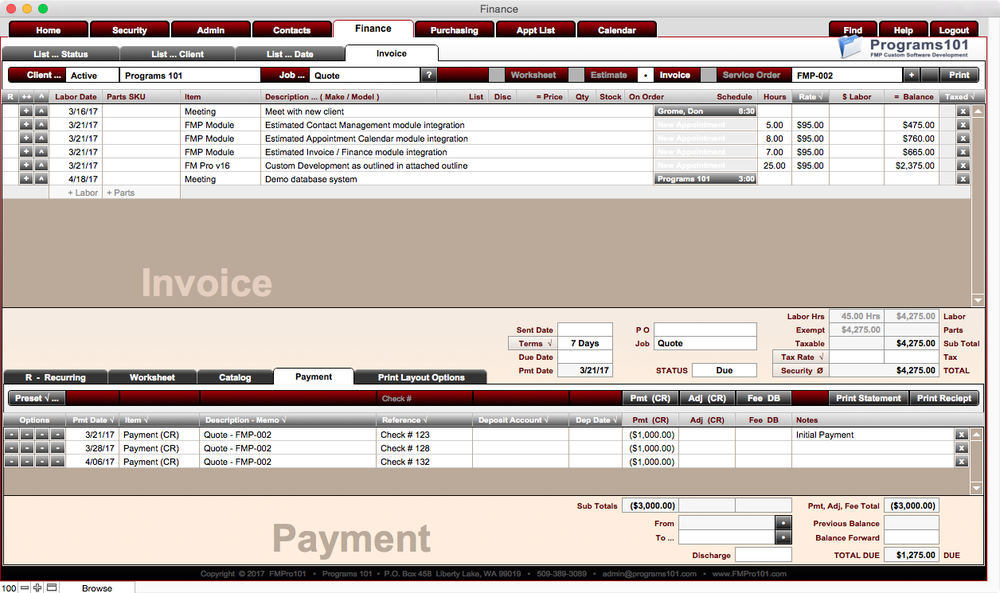The width and height of the screenshot is (1000, 593).
Task: Click the up-arrow header icon beside ++
Action: tap(41, 97)
